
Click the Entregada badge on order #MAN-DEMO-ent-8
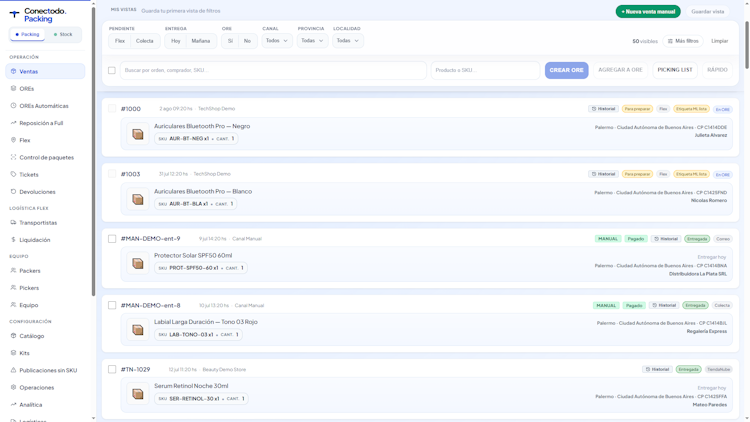coord(695,305)
